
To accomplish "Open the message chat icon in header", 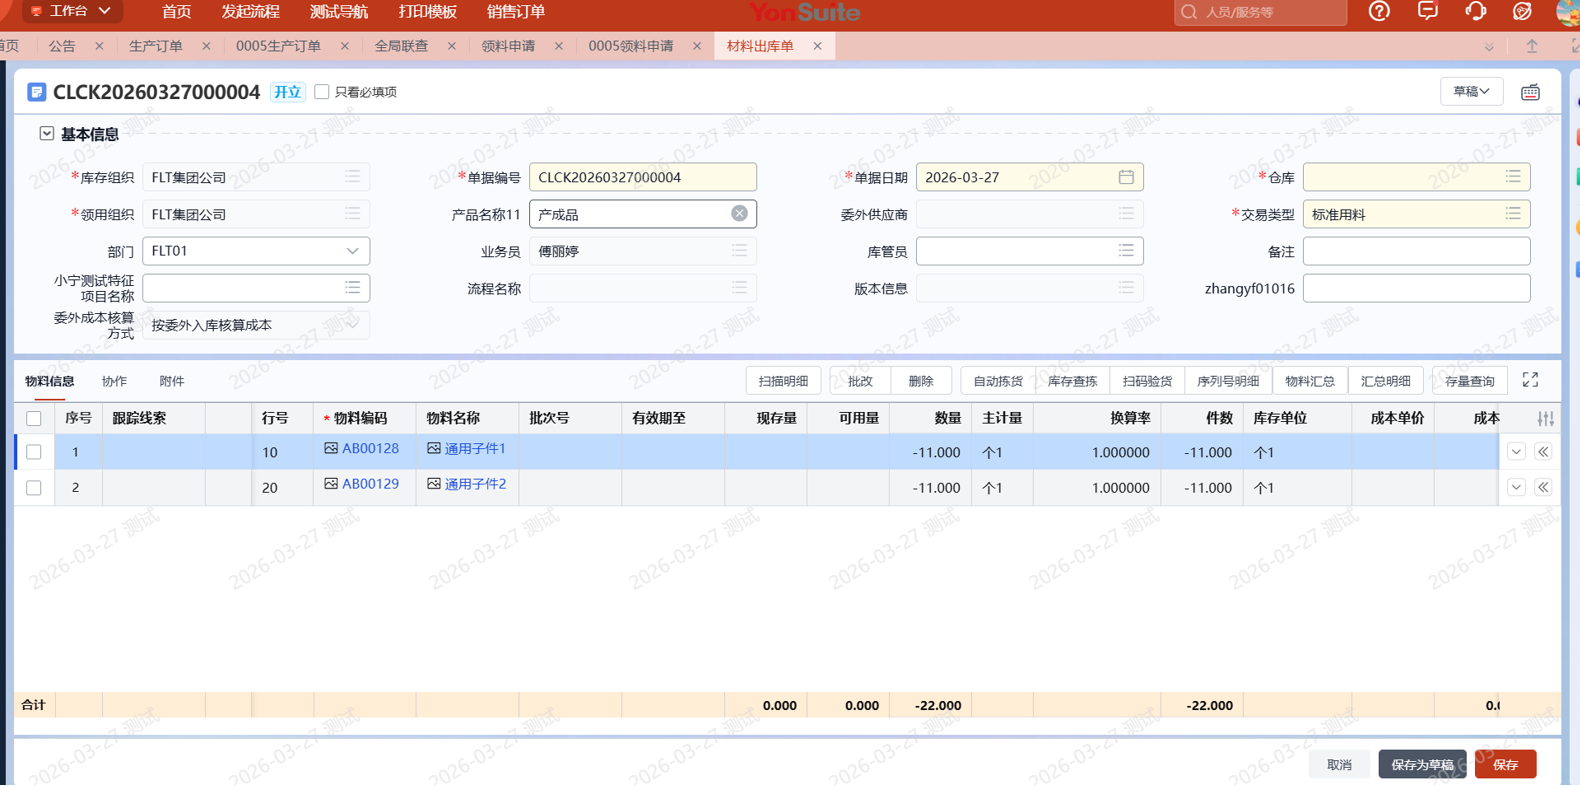I will pyautogui.click(x=1427, y=12).
